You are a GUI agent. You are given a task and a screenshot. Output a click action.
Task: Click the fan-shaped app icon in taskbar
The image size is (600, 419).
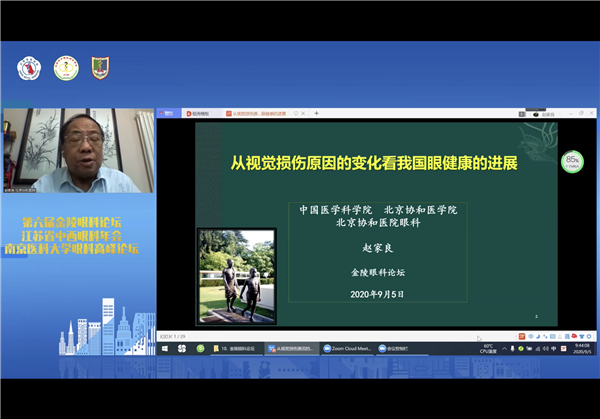pos(182,349)
